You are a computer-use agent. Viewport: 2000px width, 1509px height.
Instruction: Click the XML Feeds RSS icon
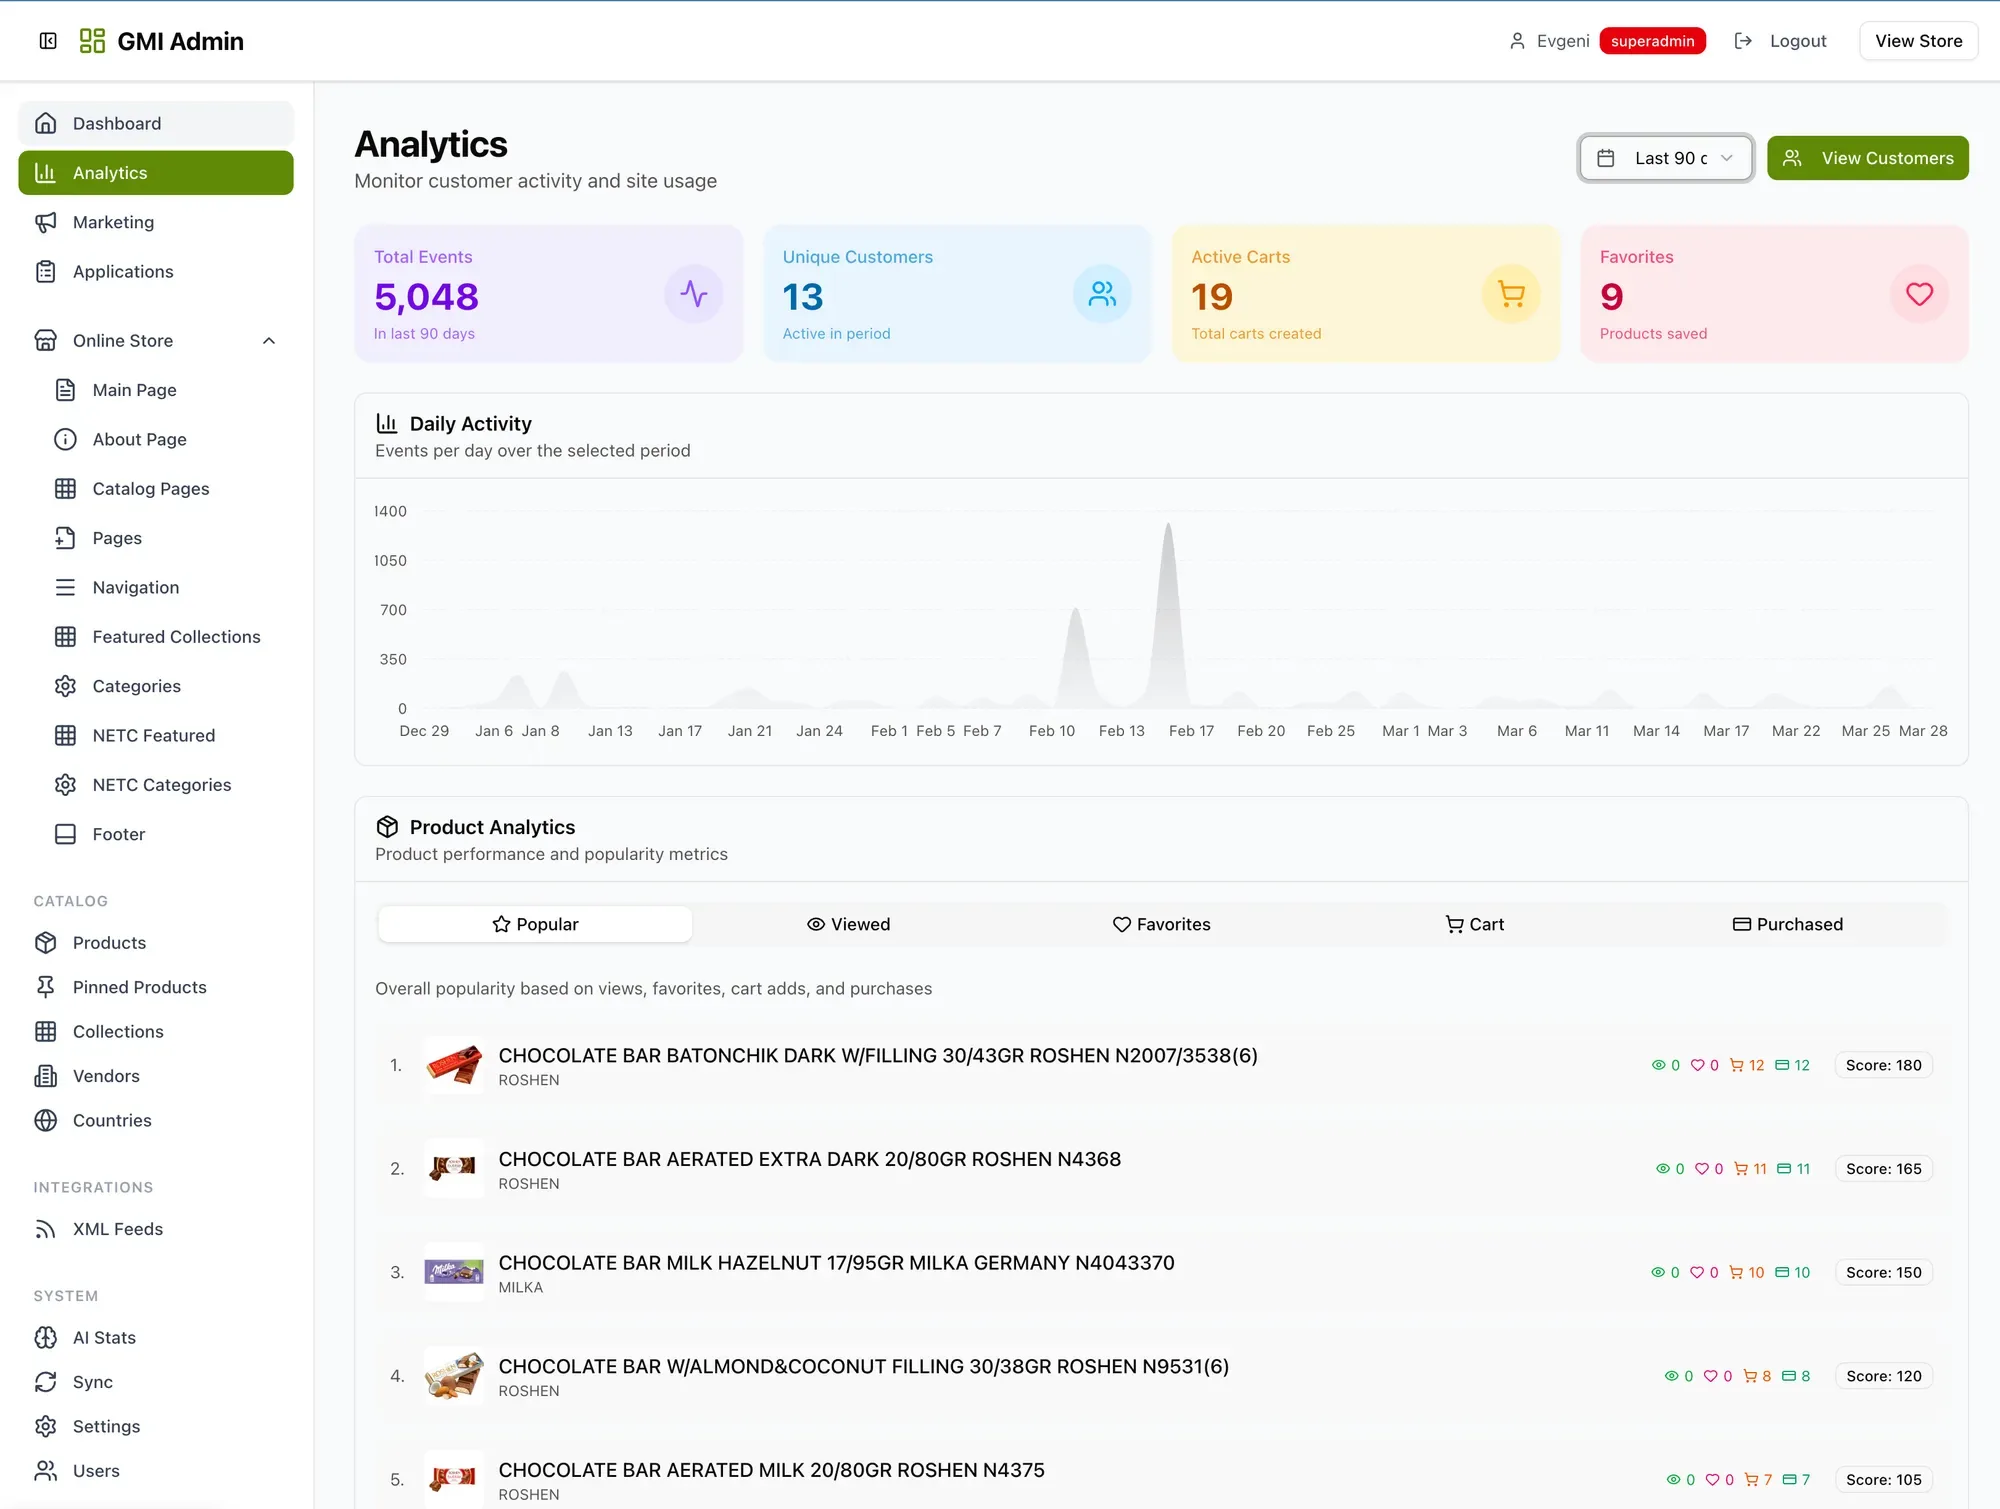[x=46, y=1229]
